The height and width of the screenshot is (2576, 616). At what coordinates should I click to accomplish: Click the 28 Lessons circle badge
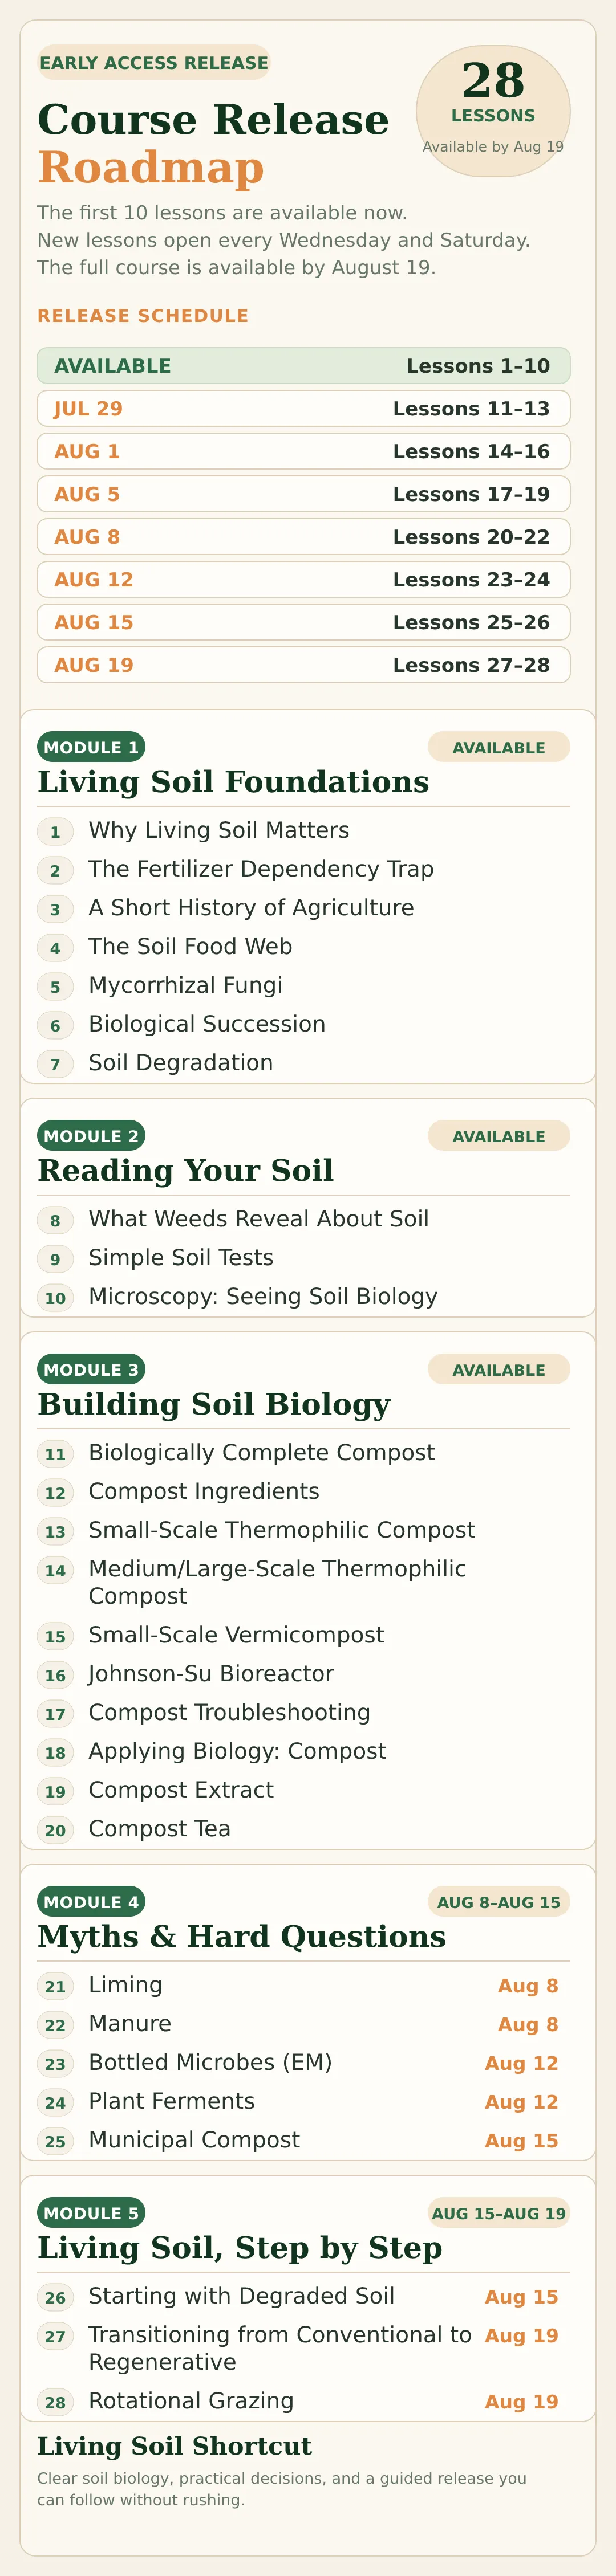[493, 111]
